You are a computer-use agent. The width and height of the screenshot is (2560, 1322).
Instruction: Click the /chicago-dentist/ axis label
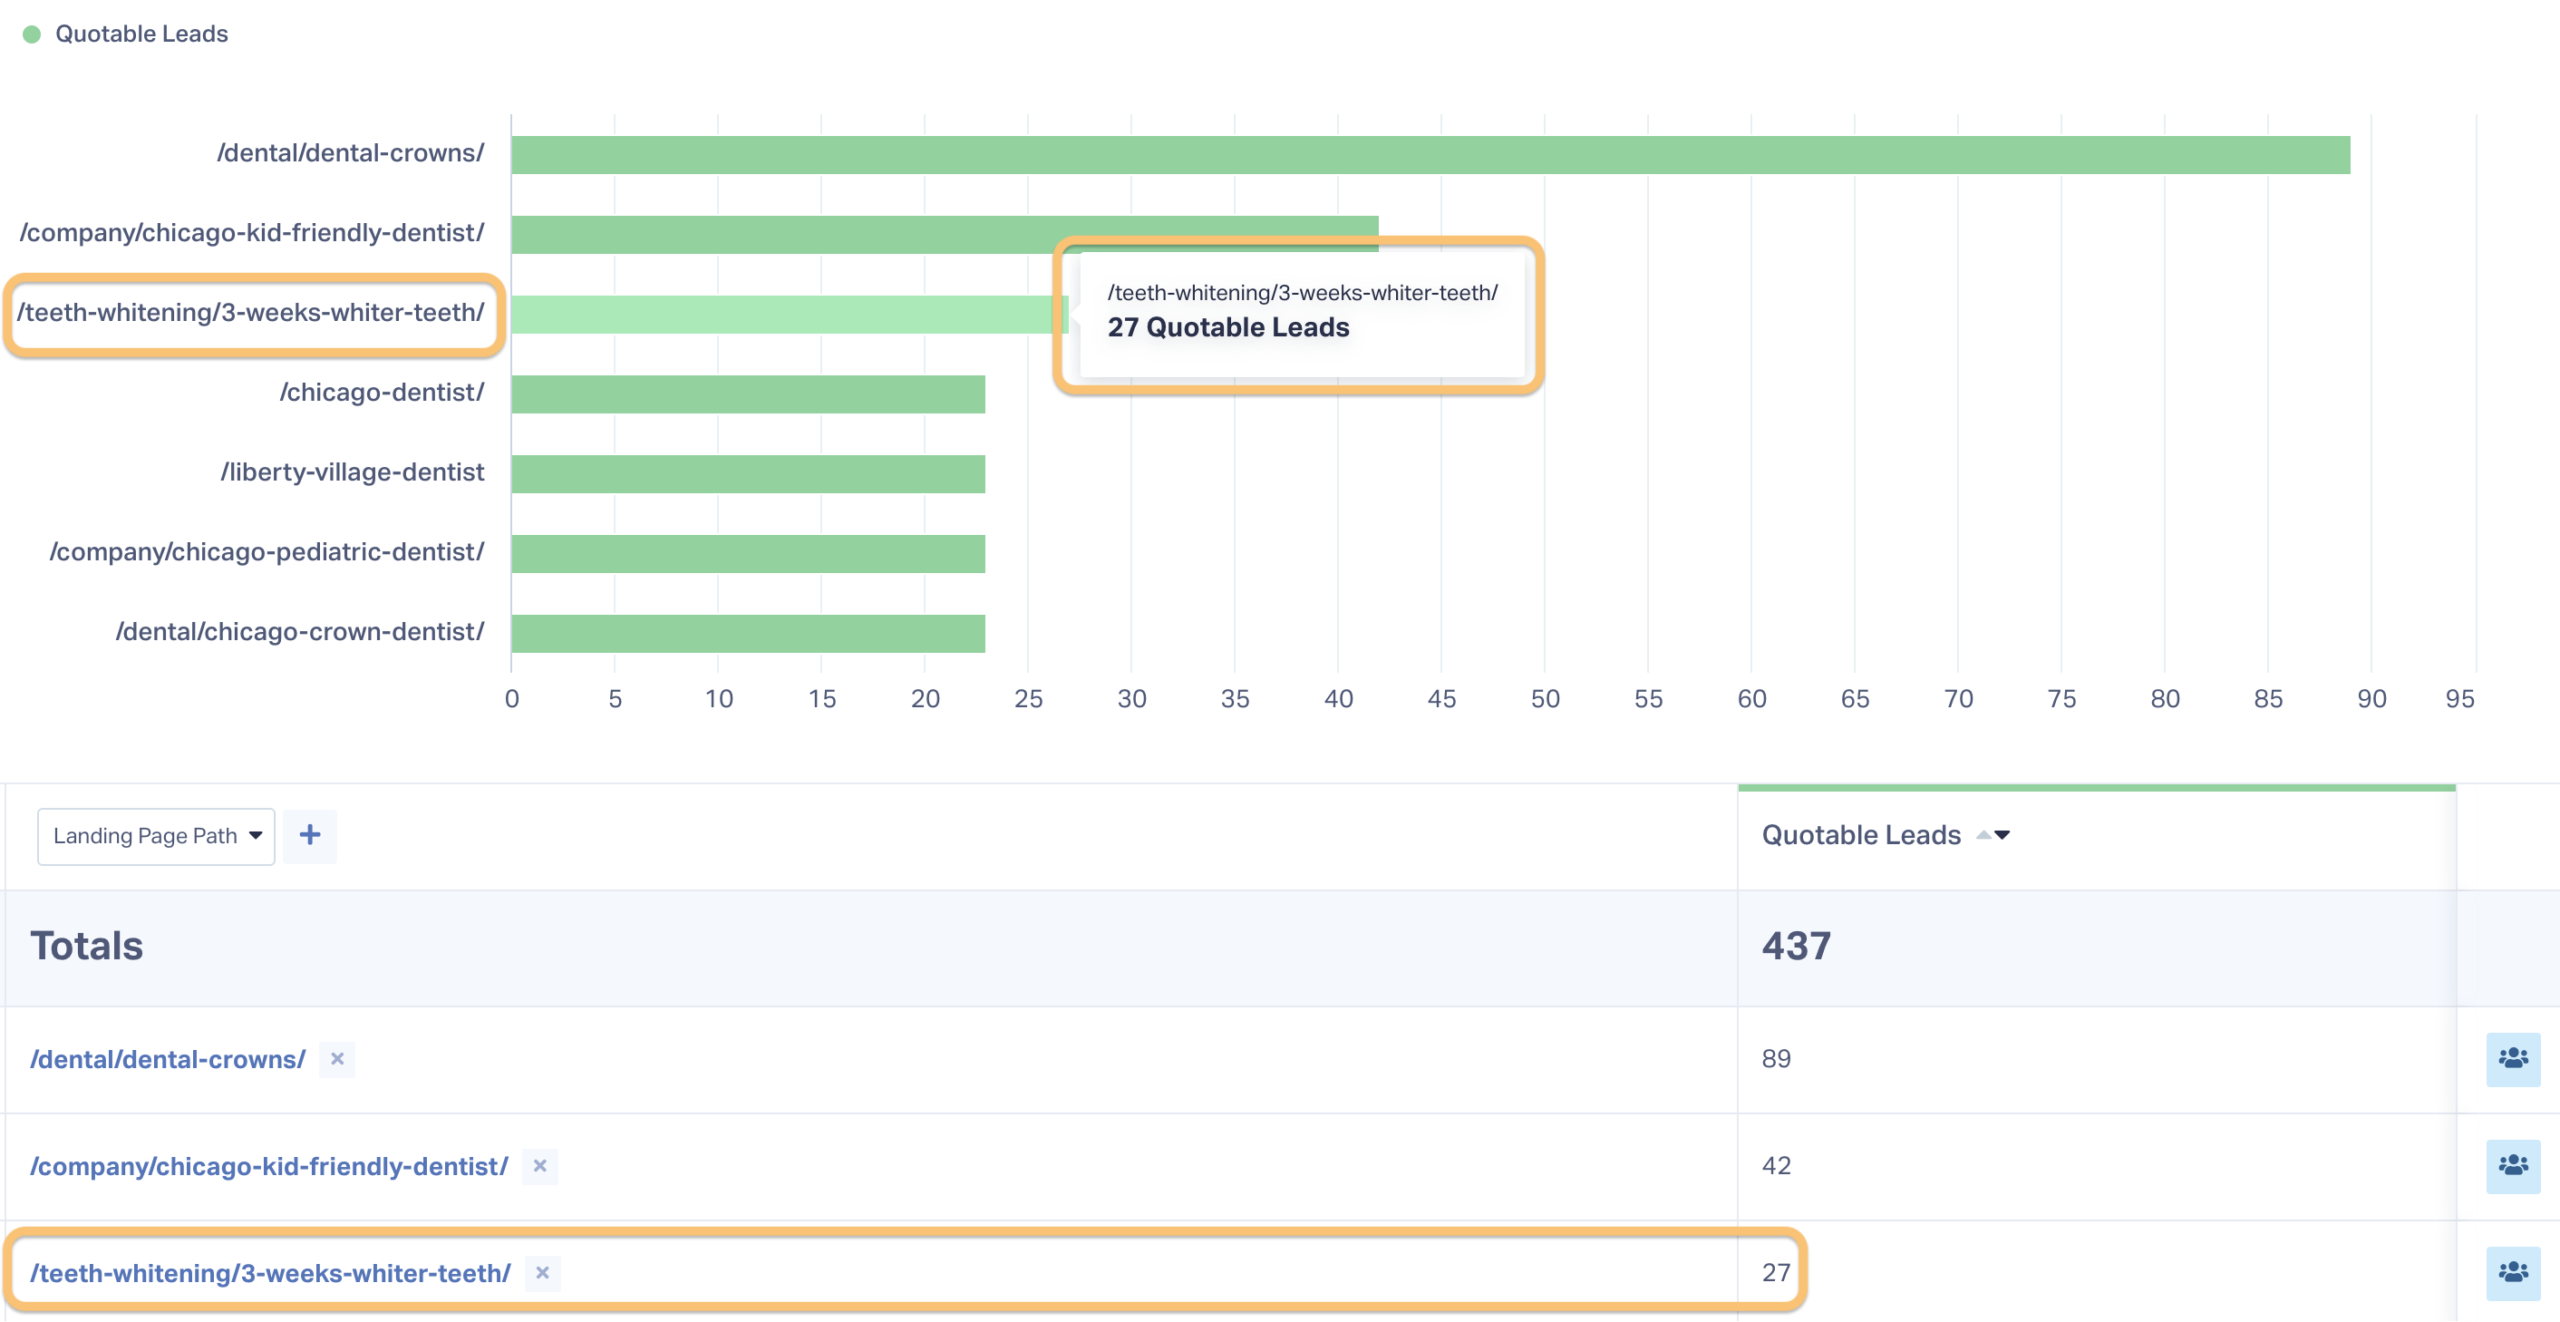pyautogui.click(x=382, y=392)
